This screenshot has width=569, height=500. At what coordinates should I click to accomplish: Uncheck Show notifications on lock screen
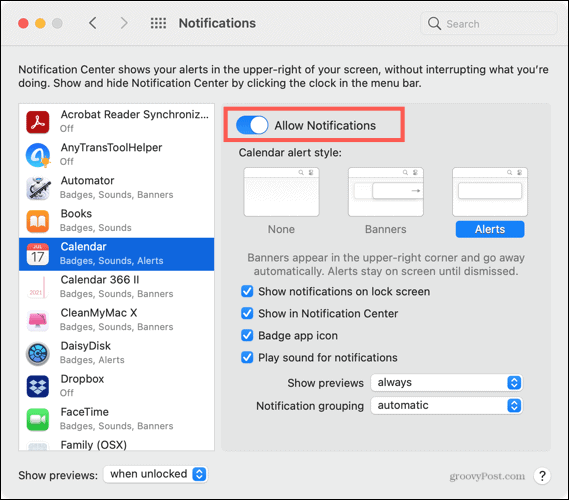[247, 291]
